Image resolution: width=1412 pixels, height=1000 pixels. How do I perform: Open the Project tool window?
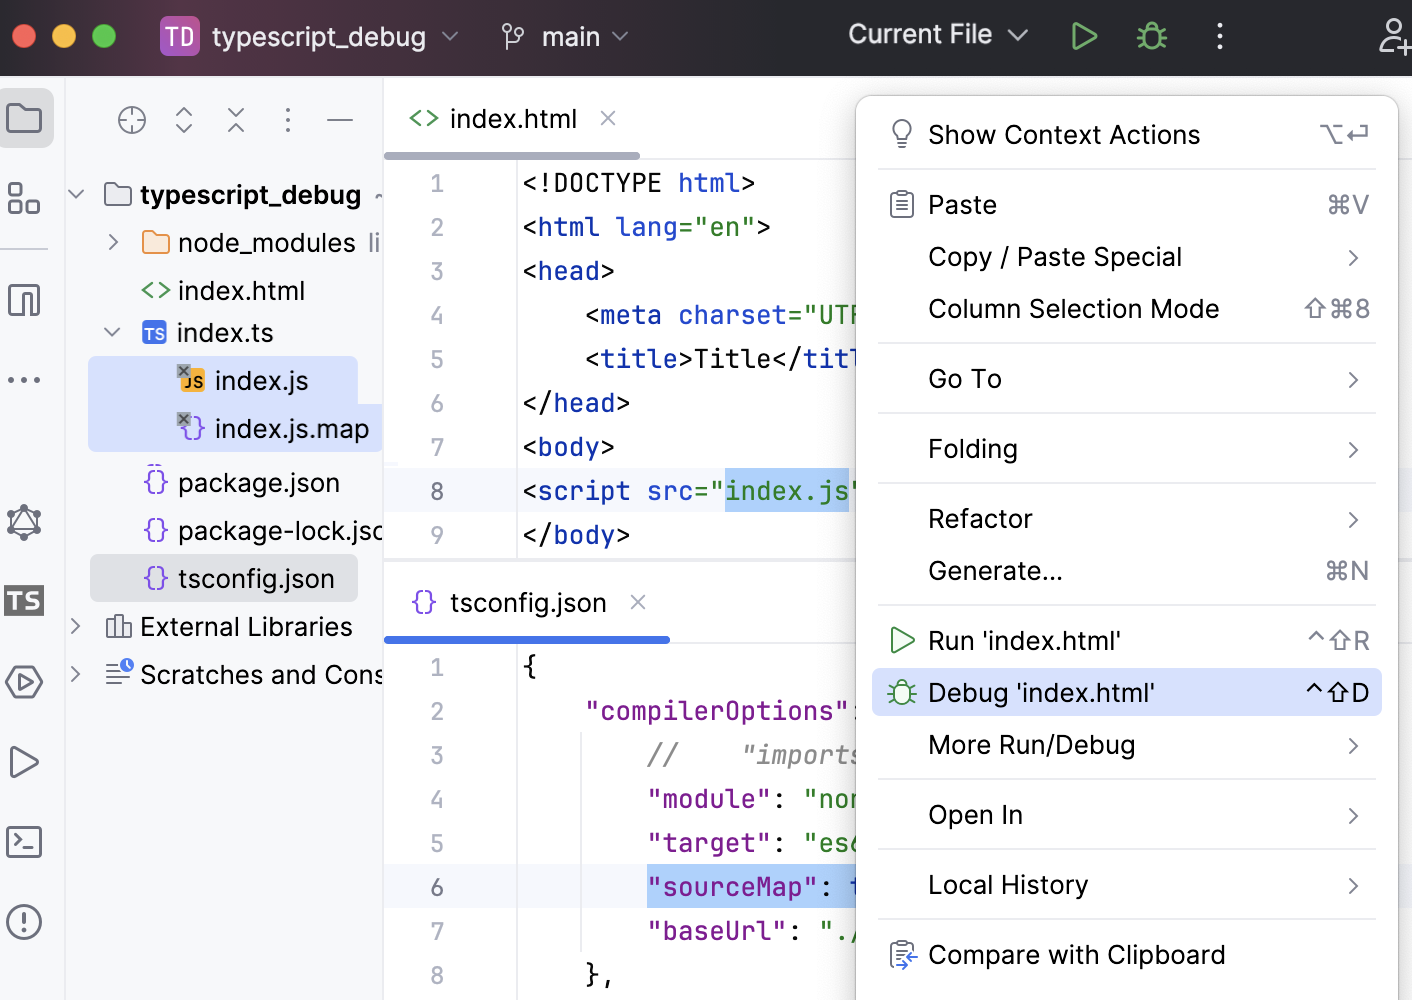click(x=26, y=118)
